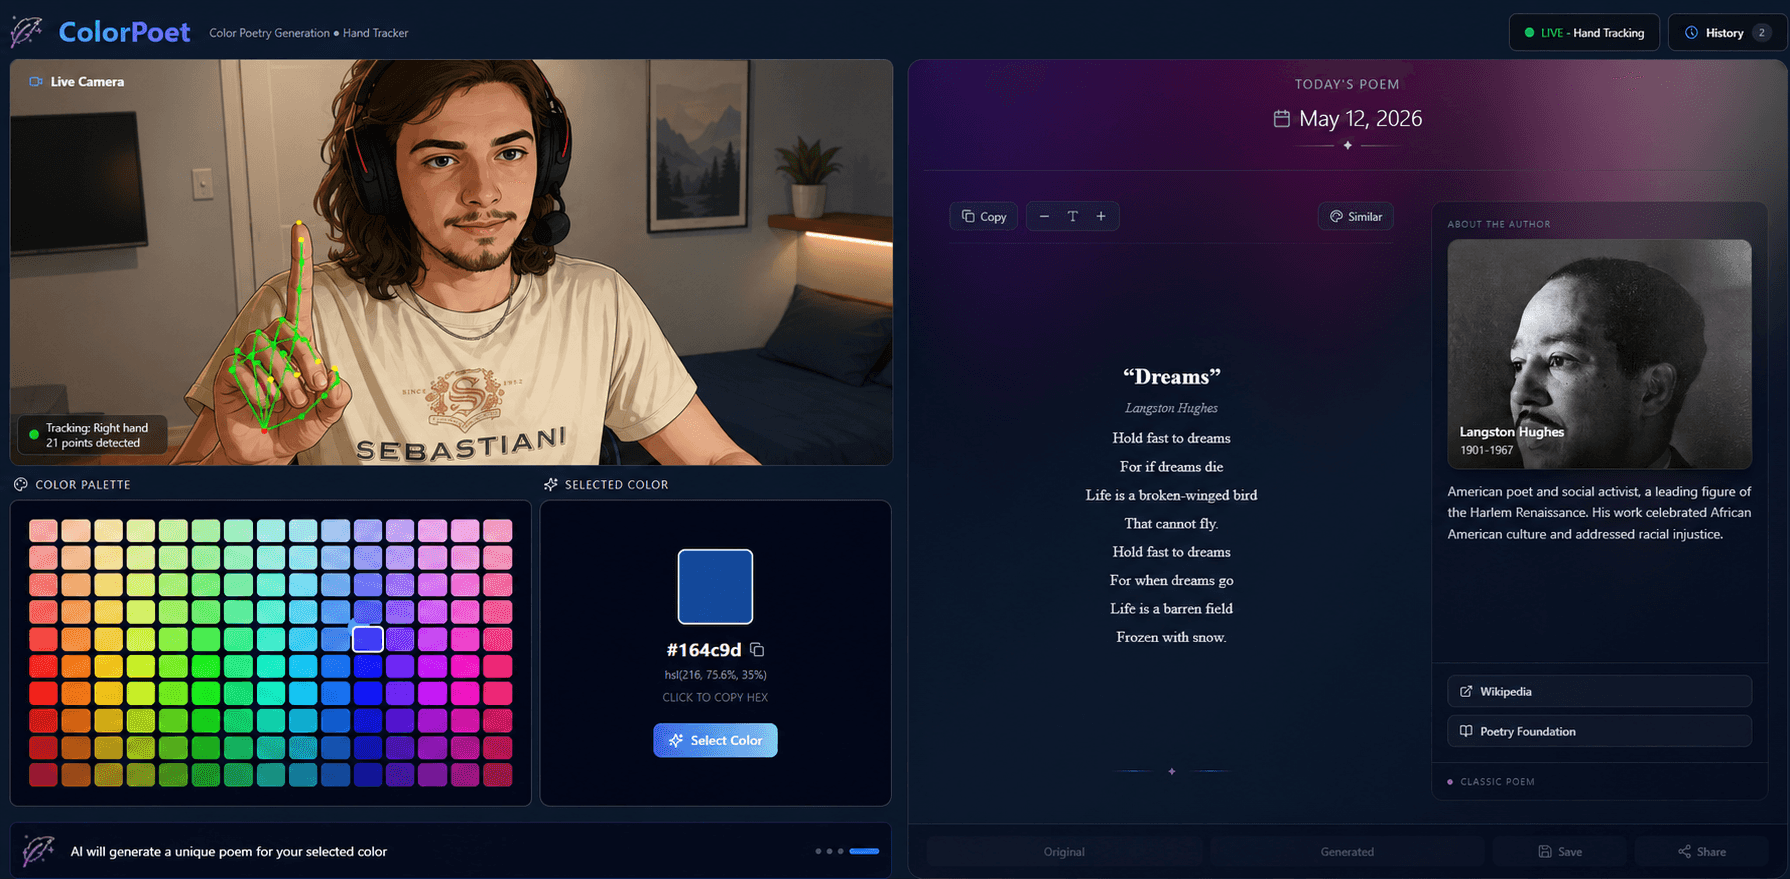Share the poem
The width and height of the screenshot is (1790, 879).
coord(1702,851)
